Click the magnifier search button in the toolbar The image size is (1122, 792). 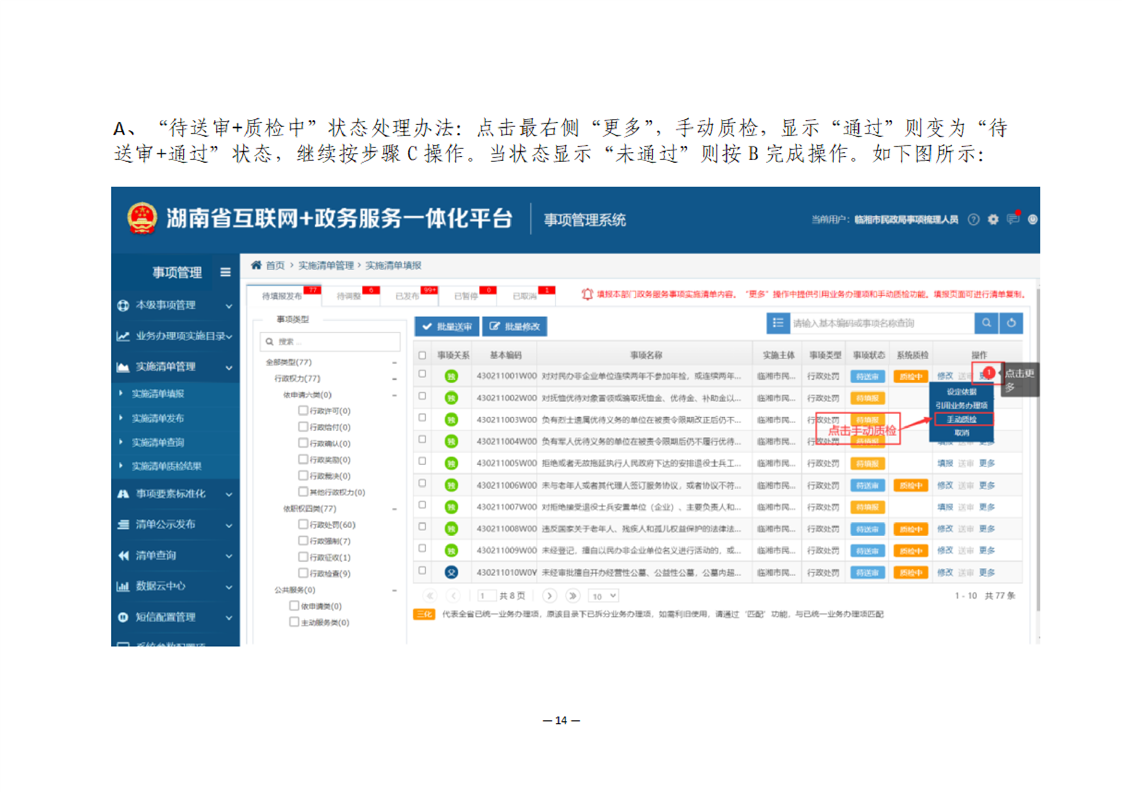pyautogui.click(x=986, y=323)
